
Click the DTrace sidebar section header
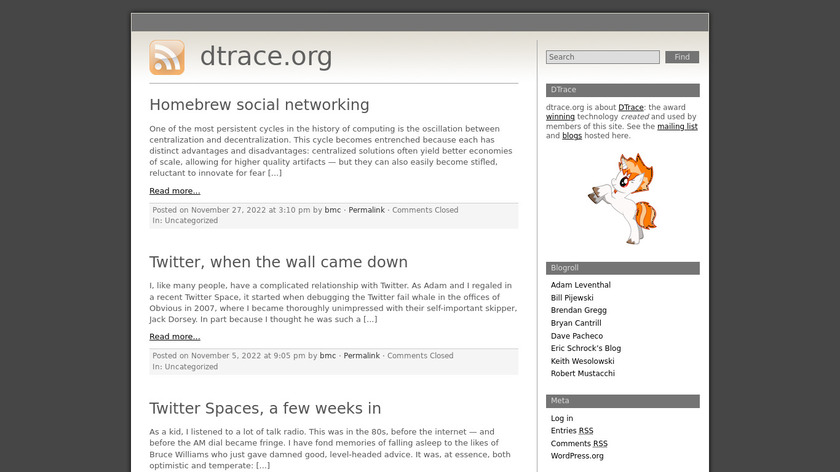click(622, 90)
